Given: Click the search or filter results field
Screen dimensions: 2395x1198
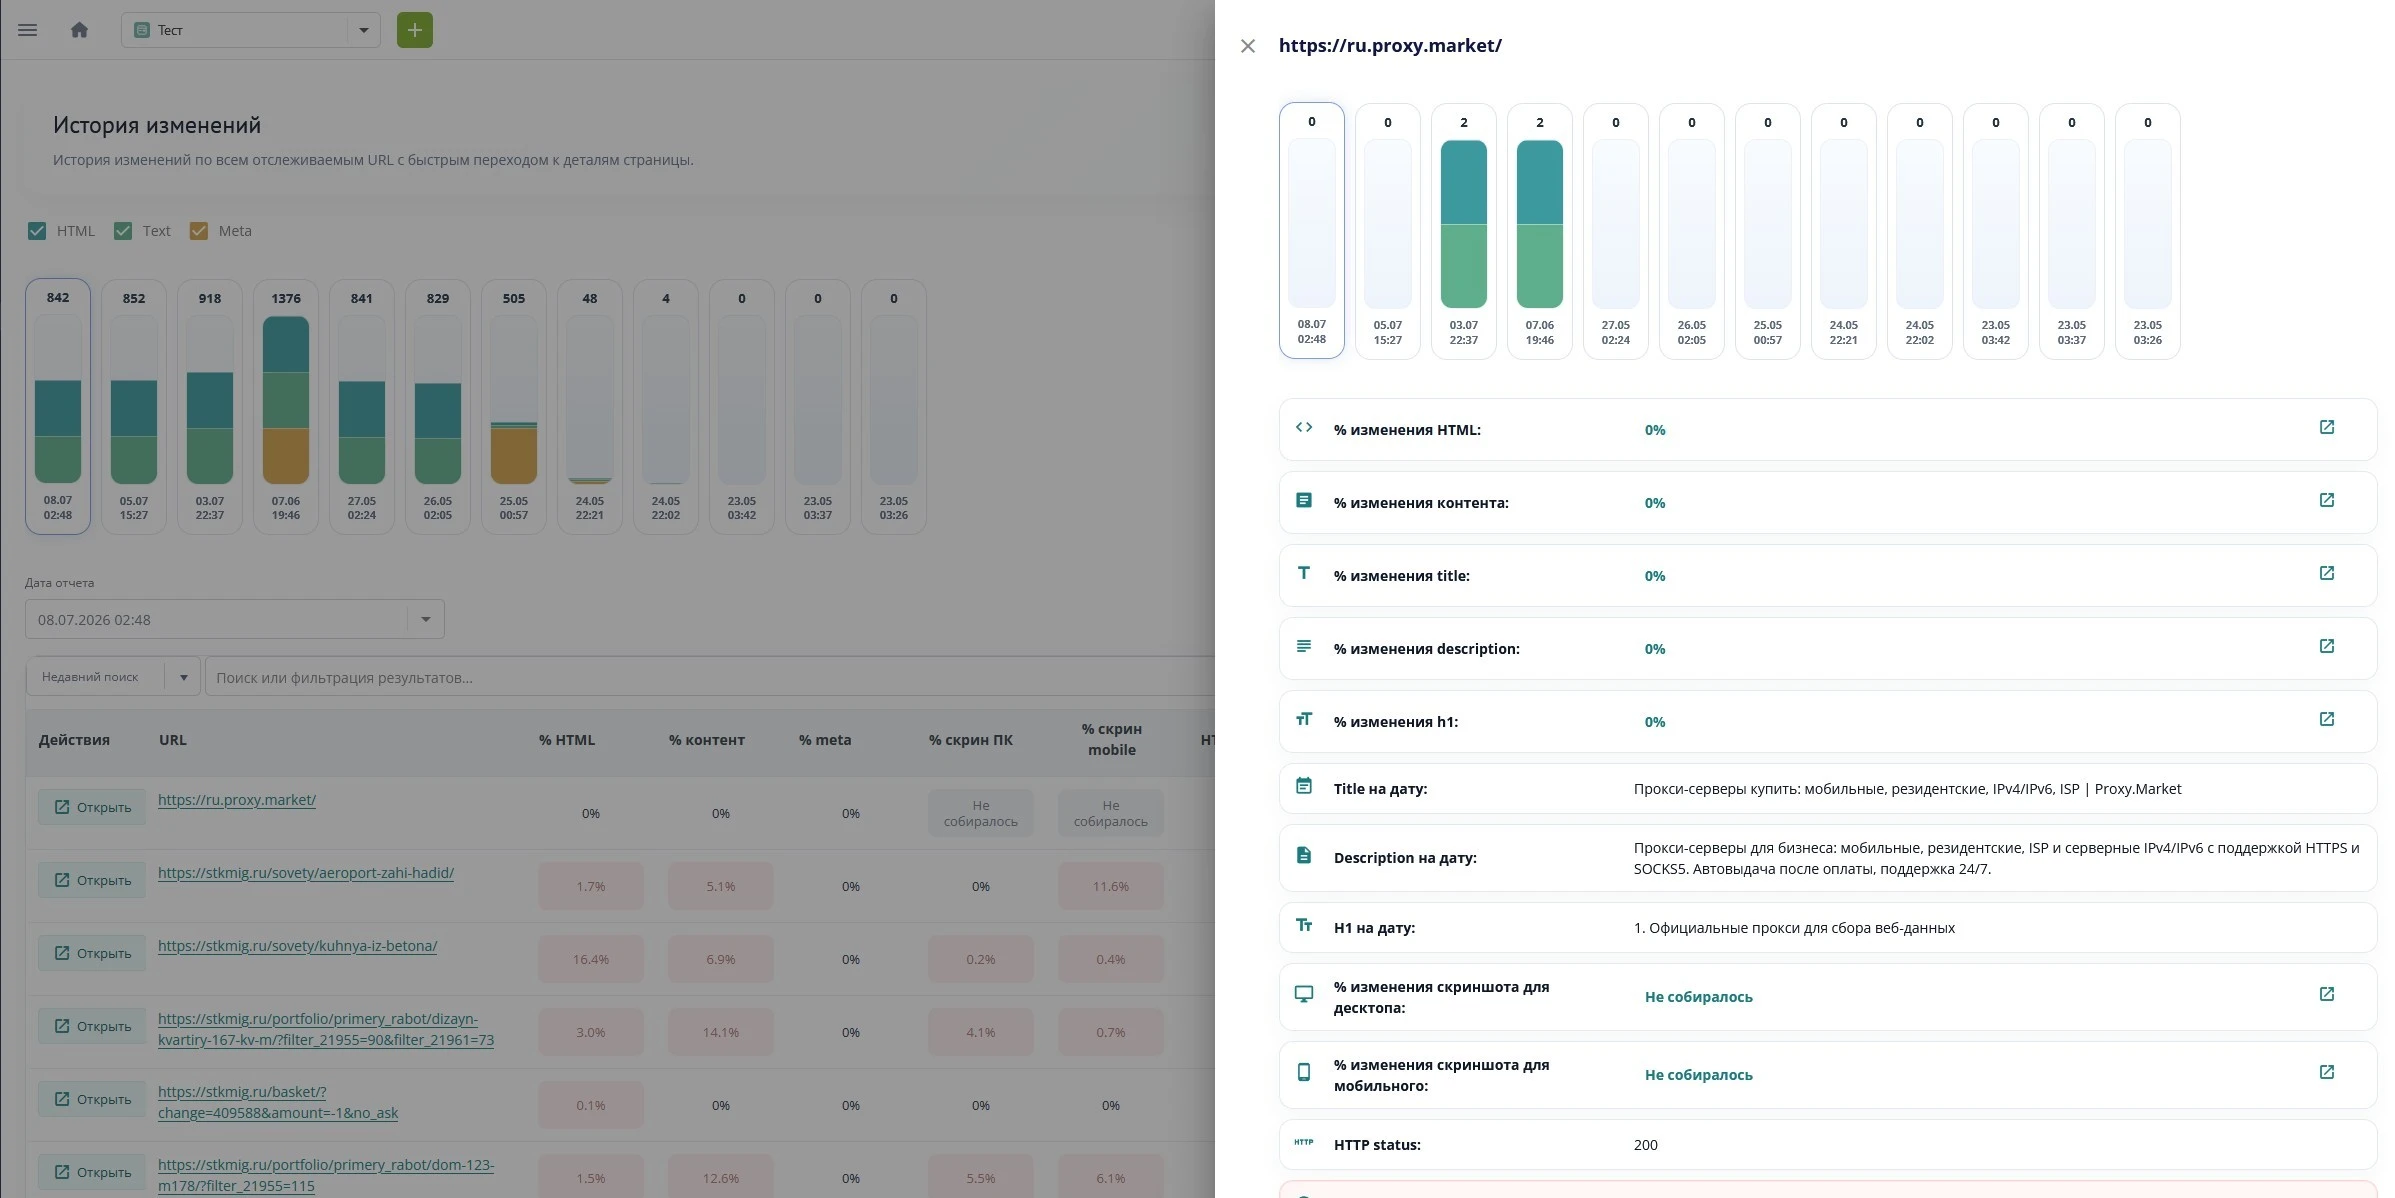Looking at the screenshot, I should coord(710,677).
